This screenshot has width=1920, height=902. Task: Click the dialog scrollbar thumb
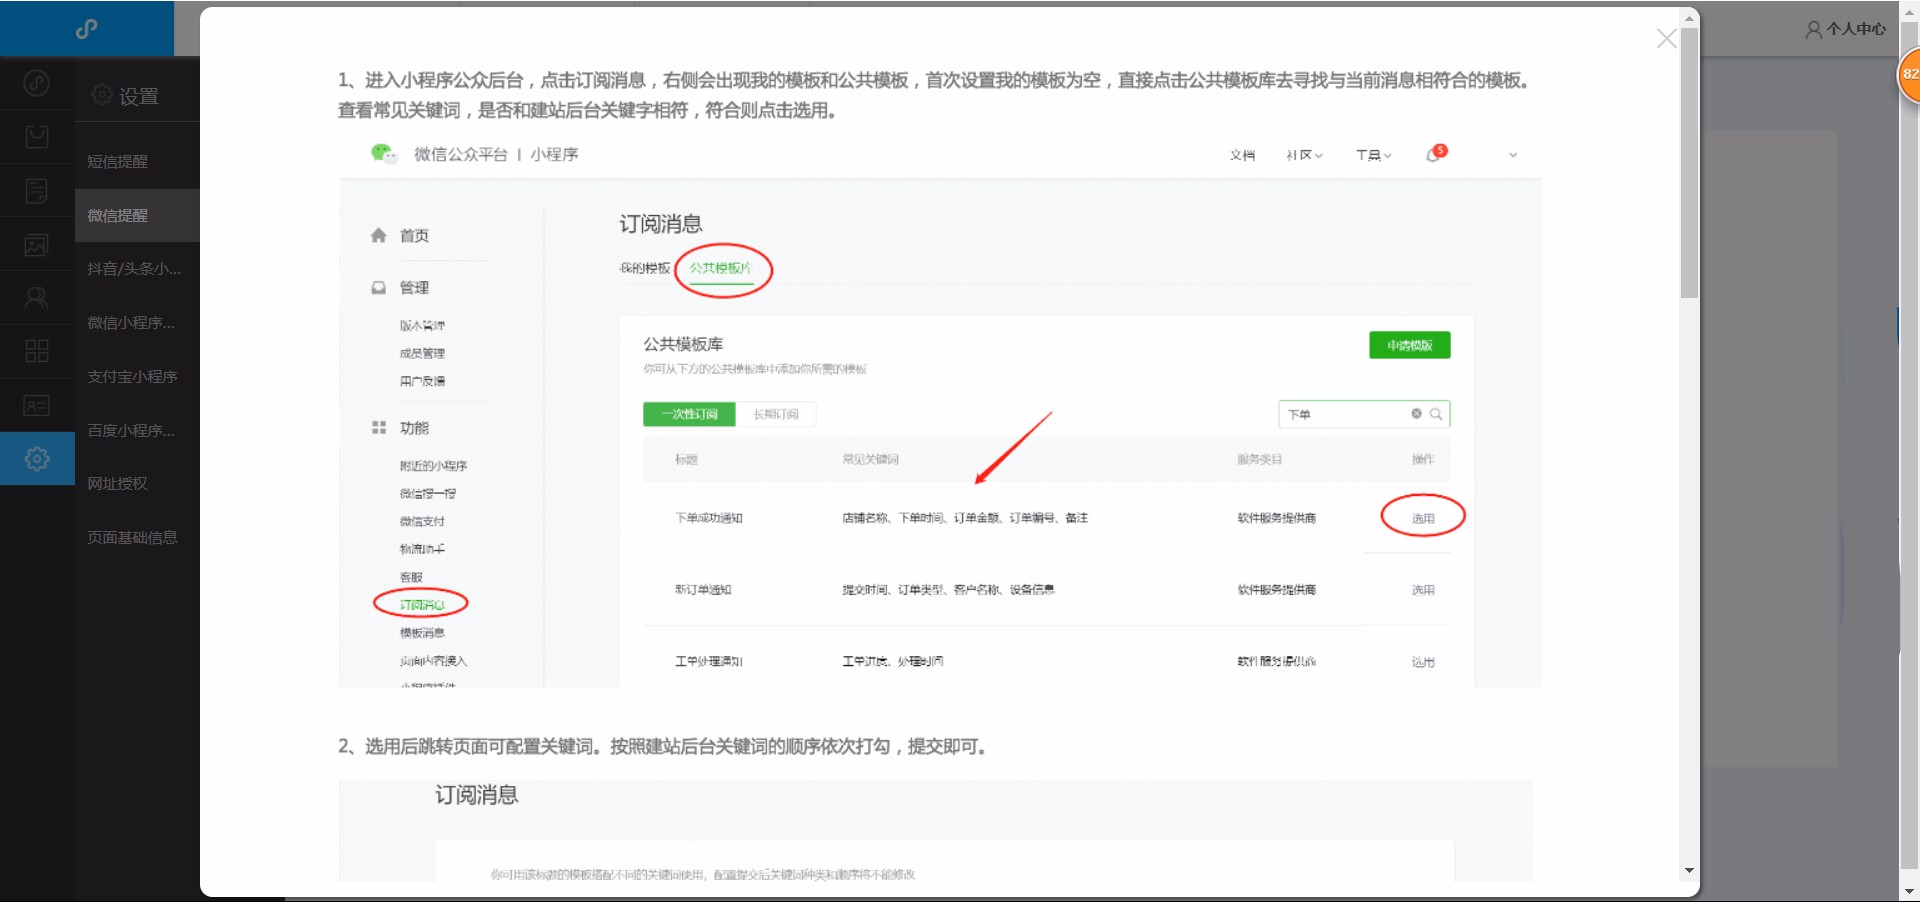[1689, 163]
